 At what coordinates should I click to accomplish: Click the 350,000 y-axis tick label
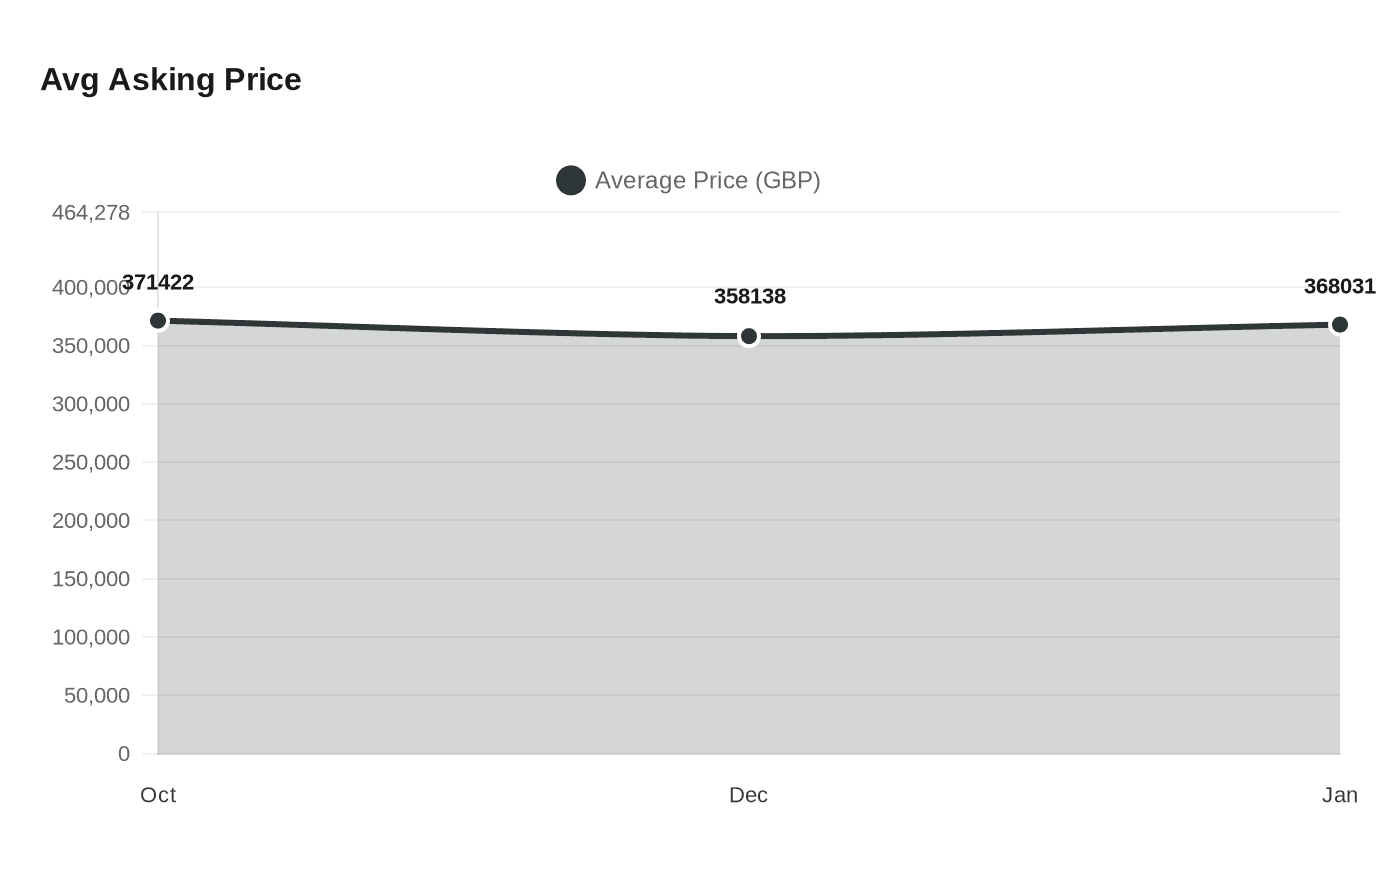[x=91, y=346]
